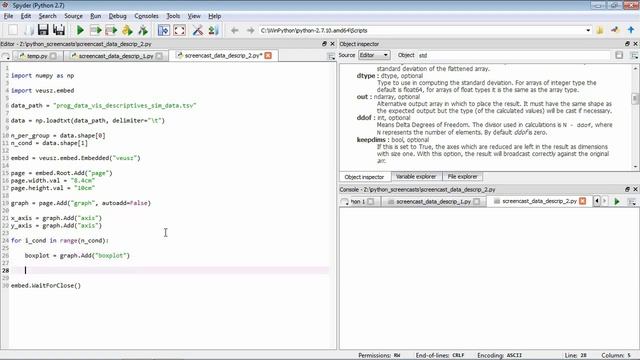Click the Object input field showing std
The width and height of the screenshot is (640, 360).
(x=513, y=55)
